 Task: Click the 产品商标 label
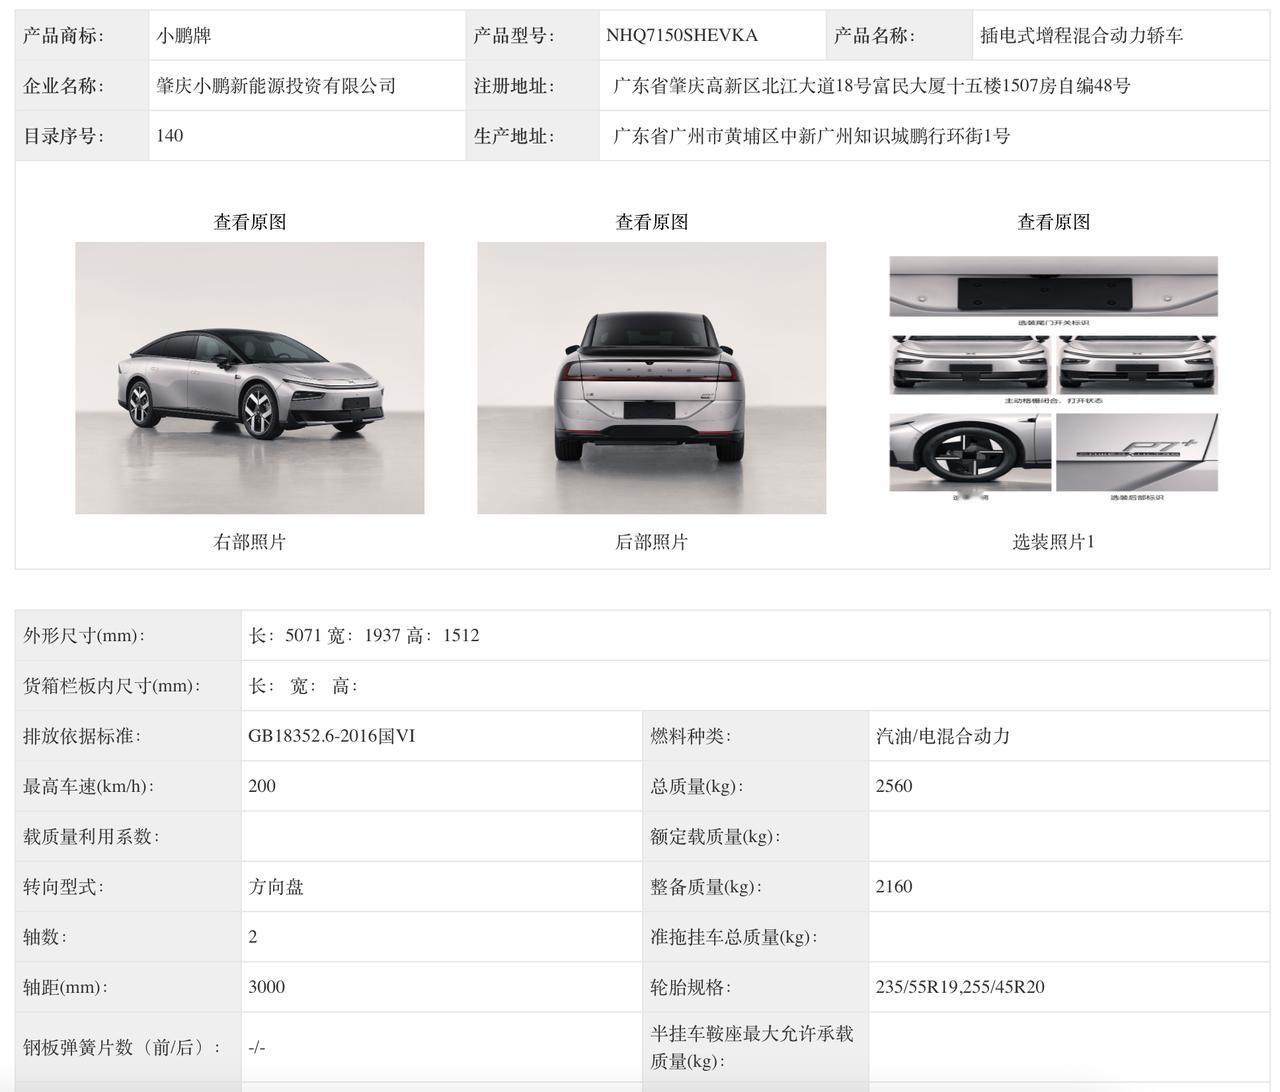64,36
